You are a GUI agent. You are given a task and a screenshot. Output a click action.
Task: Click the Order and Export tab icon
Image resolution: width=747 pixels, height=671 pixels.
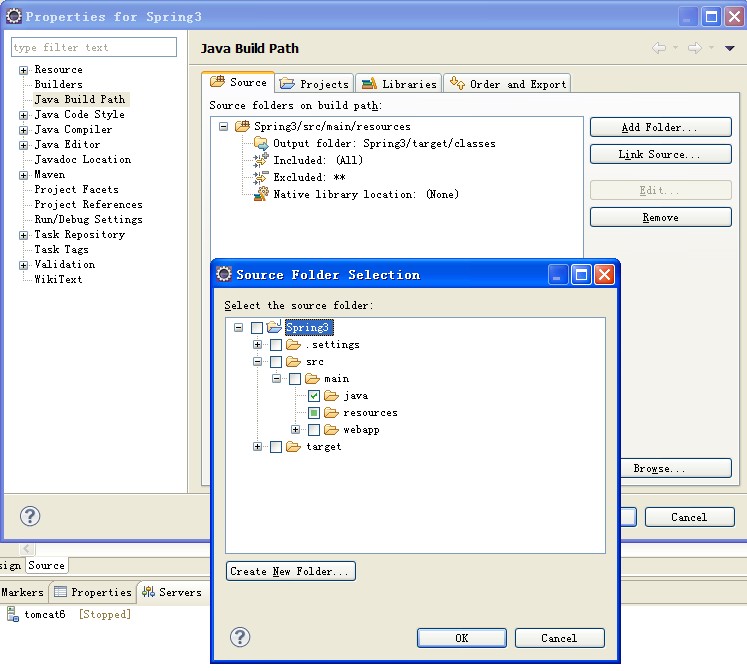pos(457,83)
